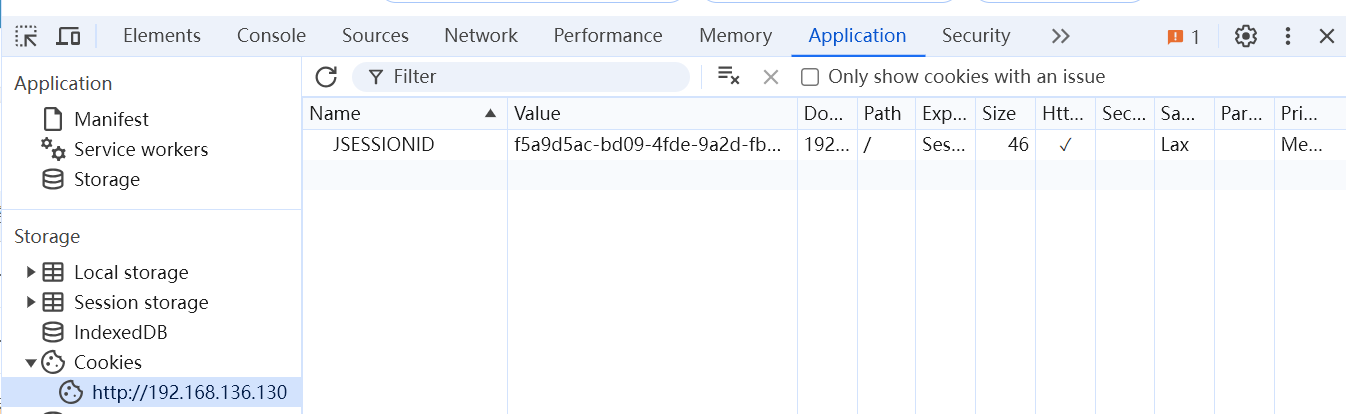The height and width of the screenshot is (414, 1346).
Task: Activate the inspect element picker icon
Action: click(26, 36)
